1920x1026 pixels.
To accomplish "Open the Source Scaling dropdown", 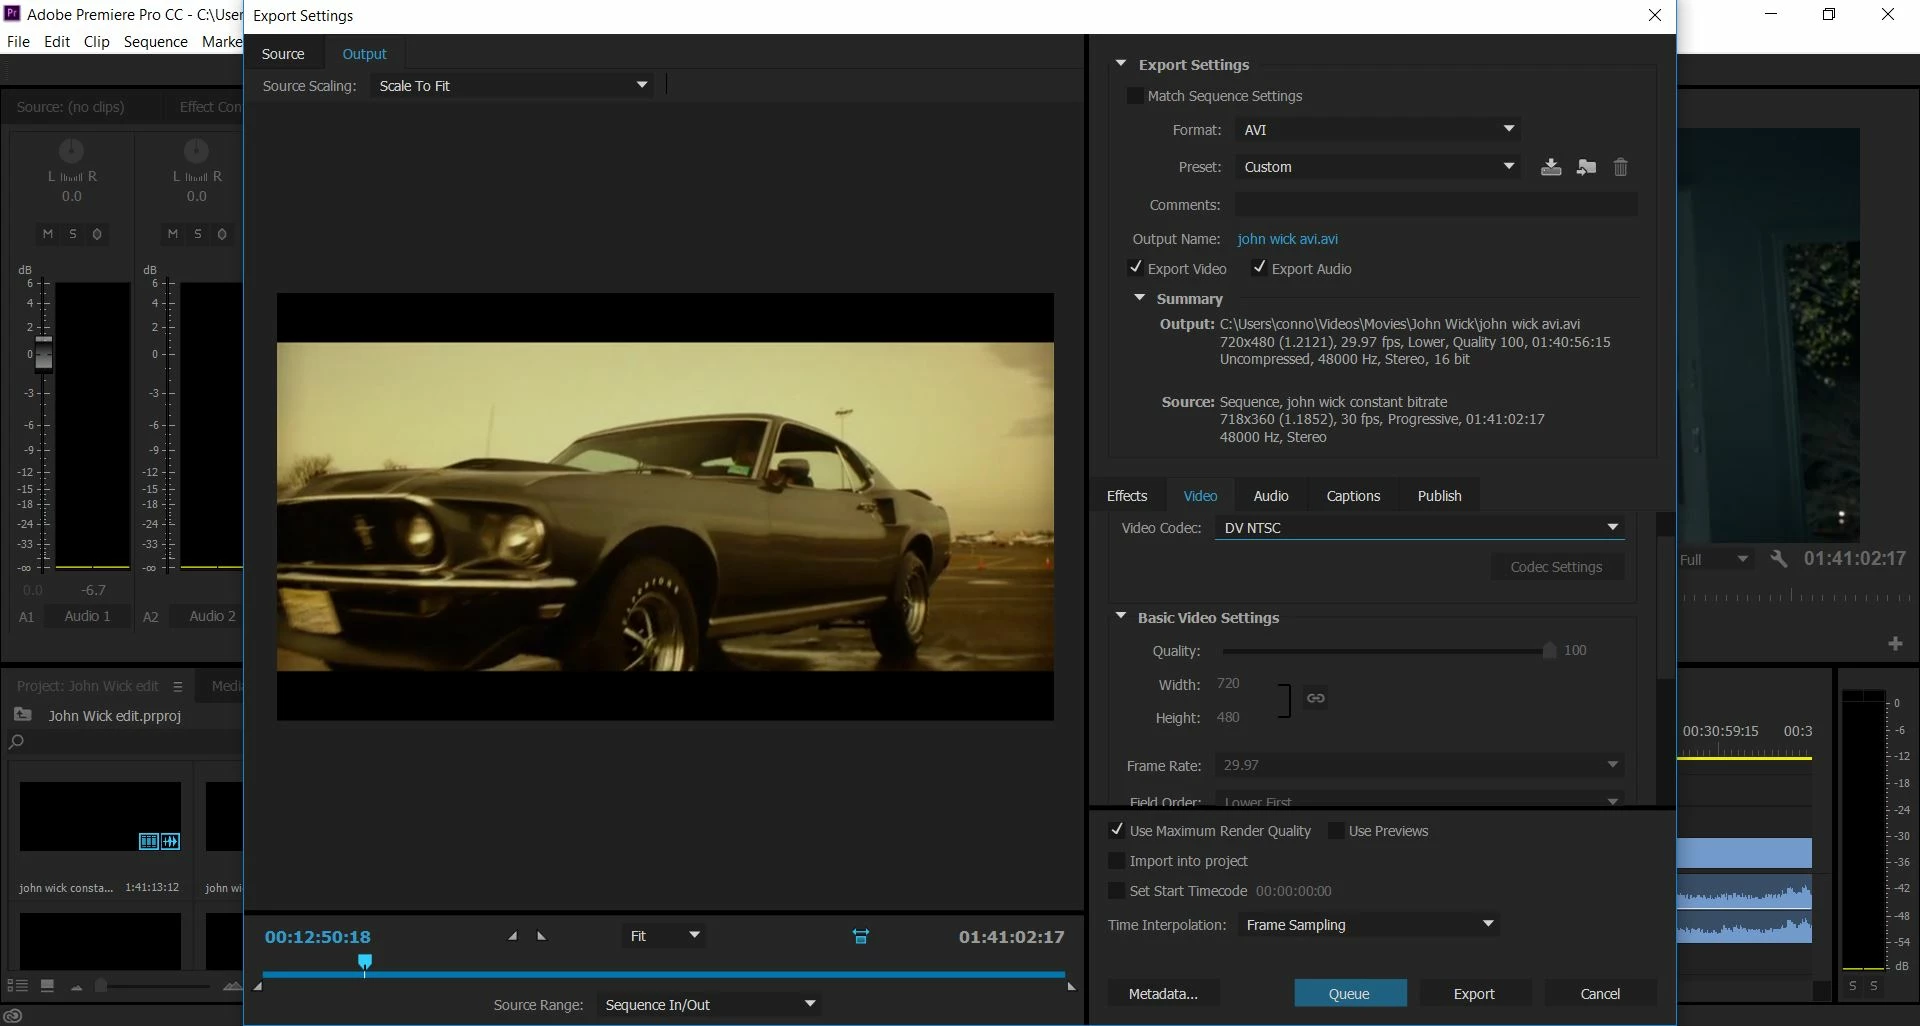I will point(512,86).
